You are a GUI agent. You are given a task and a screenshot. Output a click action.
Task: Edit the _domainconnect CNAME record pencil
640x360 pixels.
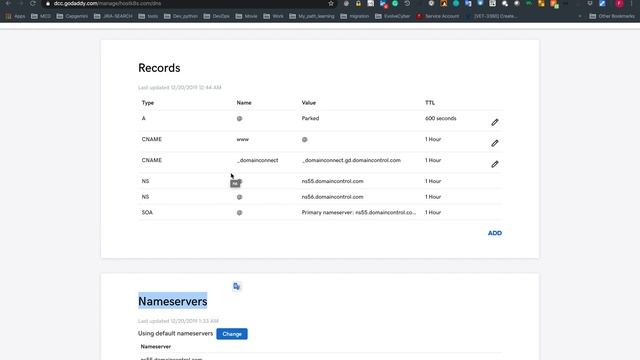click(x=495, y=164)
